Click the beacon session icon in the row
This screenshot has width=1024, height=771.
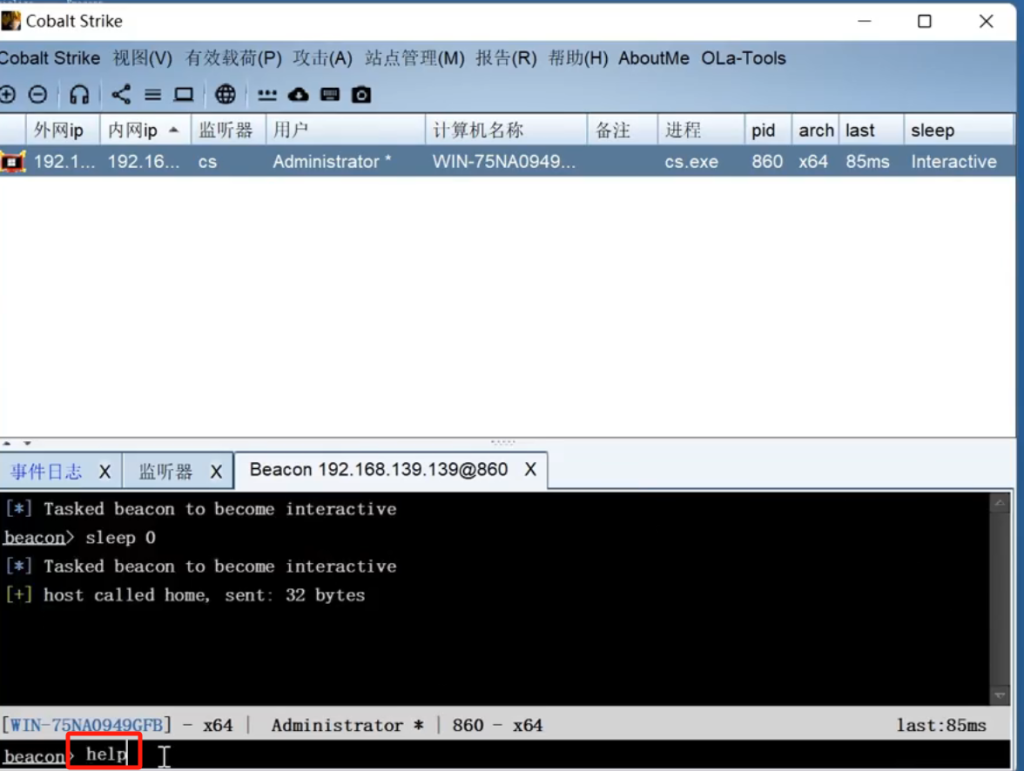point(12,161)
